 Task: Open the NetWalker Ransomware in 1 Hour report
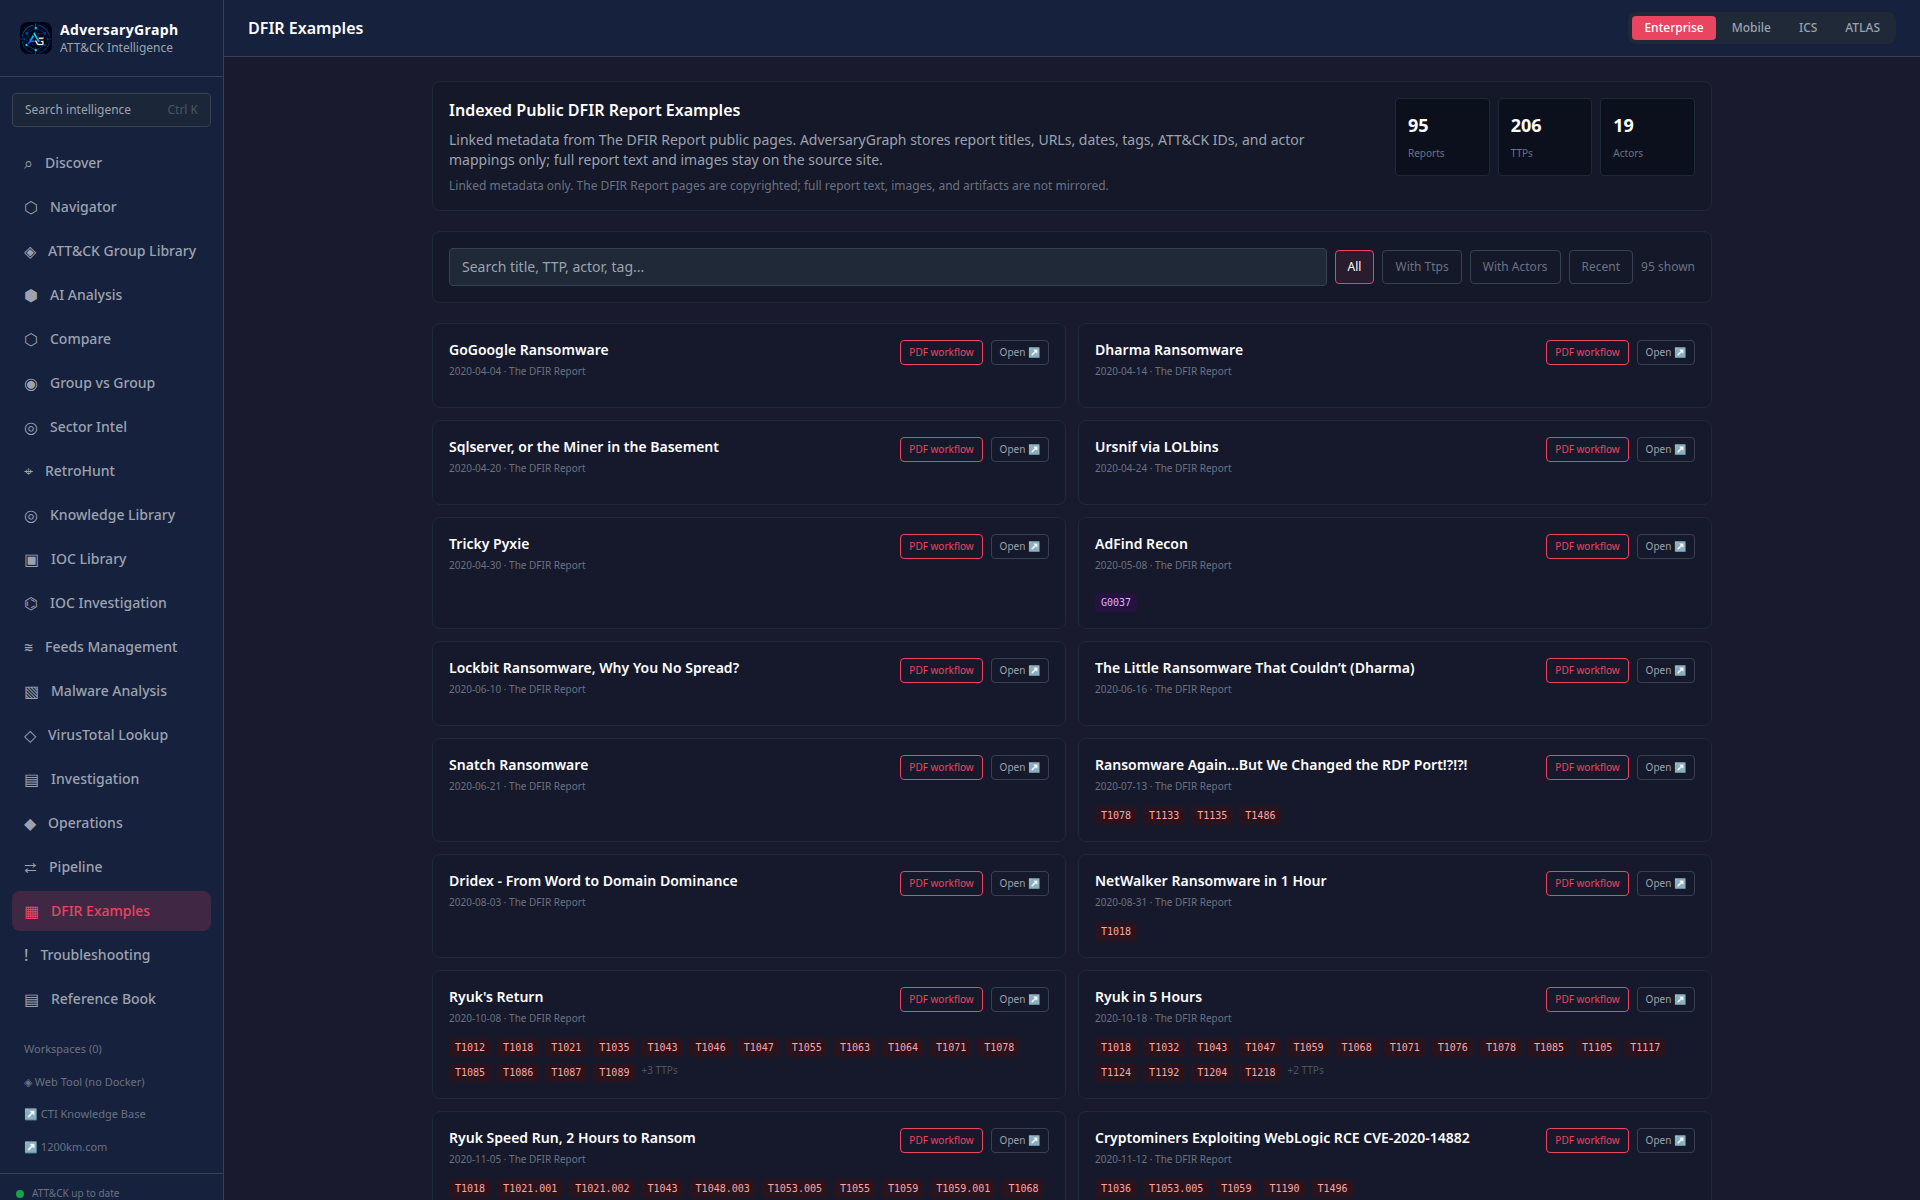pos(1665,884)
